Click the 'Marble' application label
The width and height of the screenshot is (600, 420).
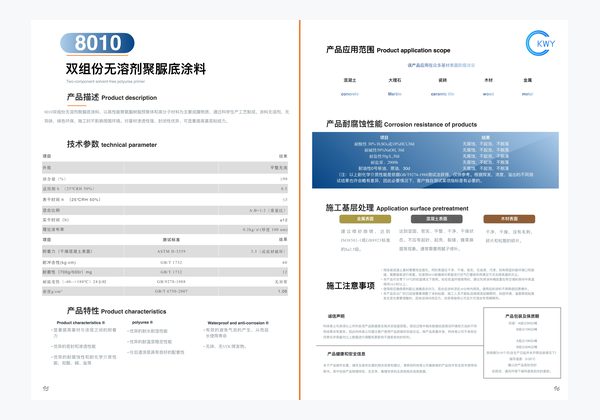(395, 94)
